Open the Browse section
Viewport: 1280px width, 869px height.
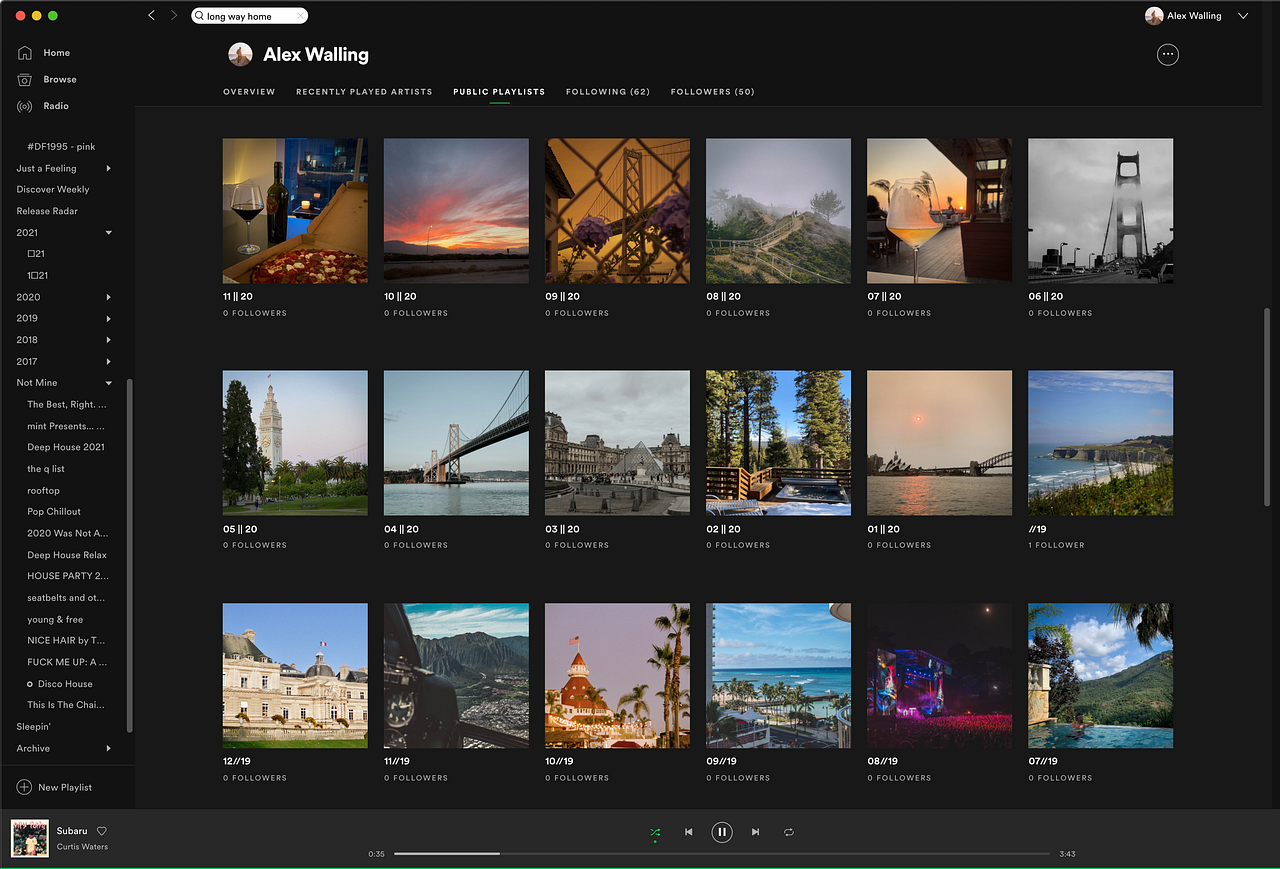pyautogui.click(x=60, y=79)
